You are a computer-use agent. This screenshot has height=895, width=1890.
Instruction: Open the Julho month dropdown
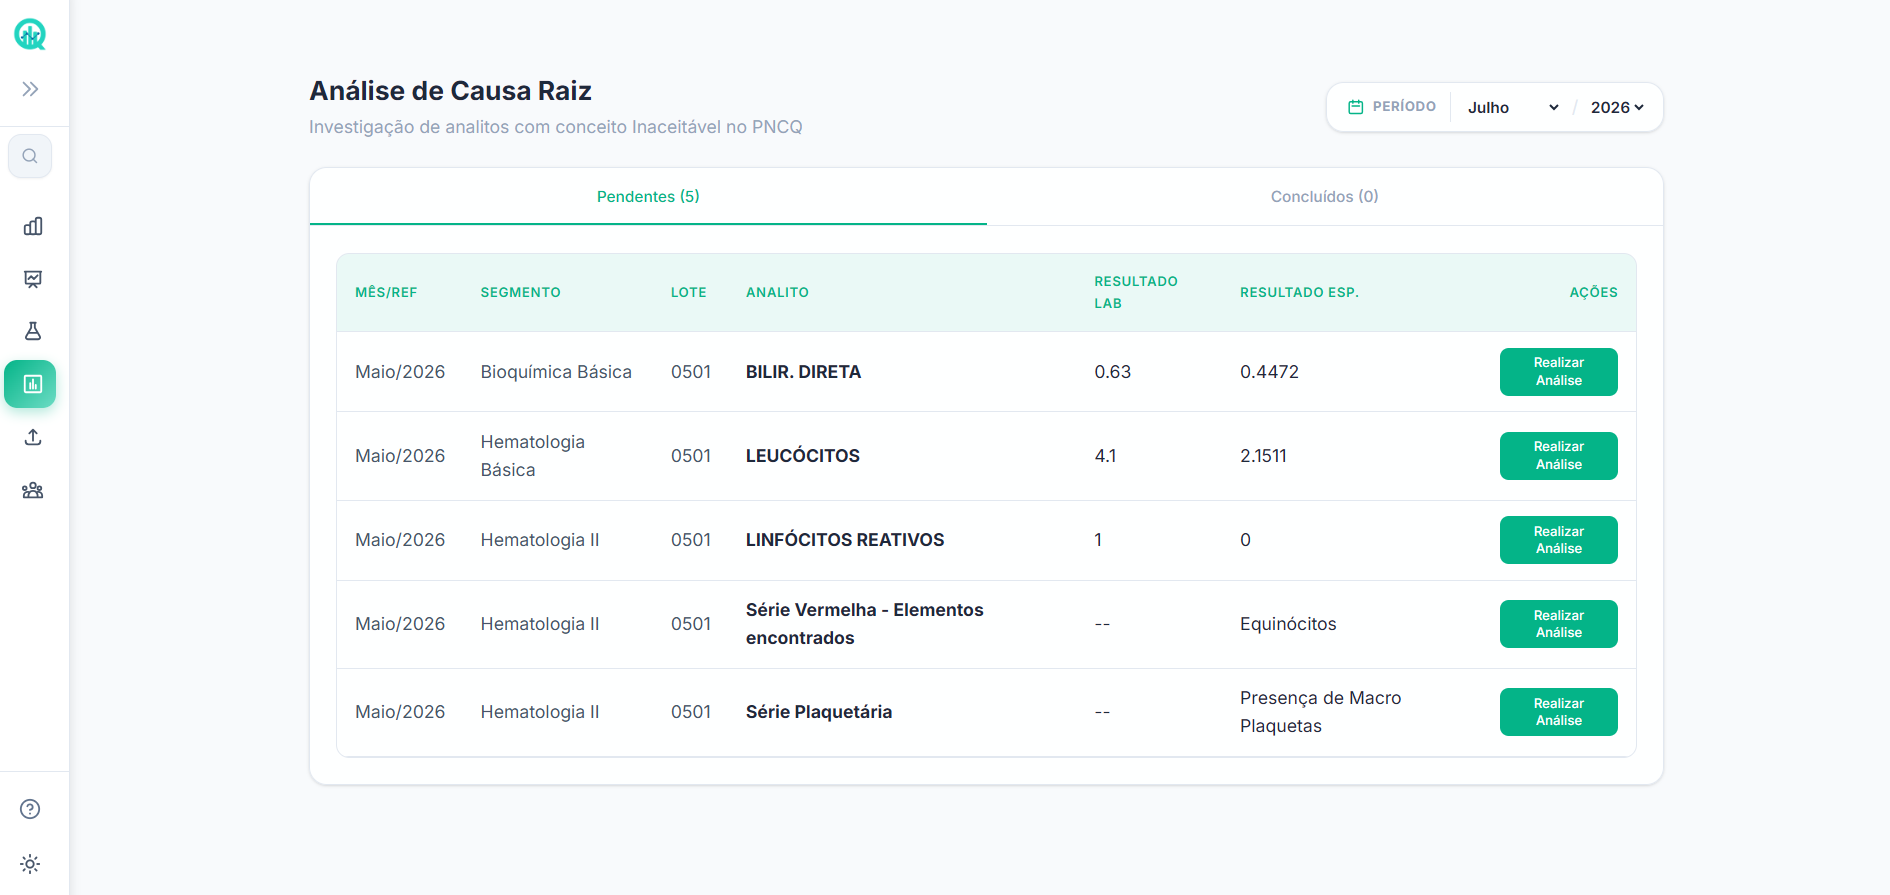(1513, 107)
